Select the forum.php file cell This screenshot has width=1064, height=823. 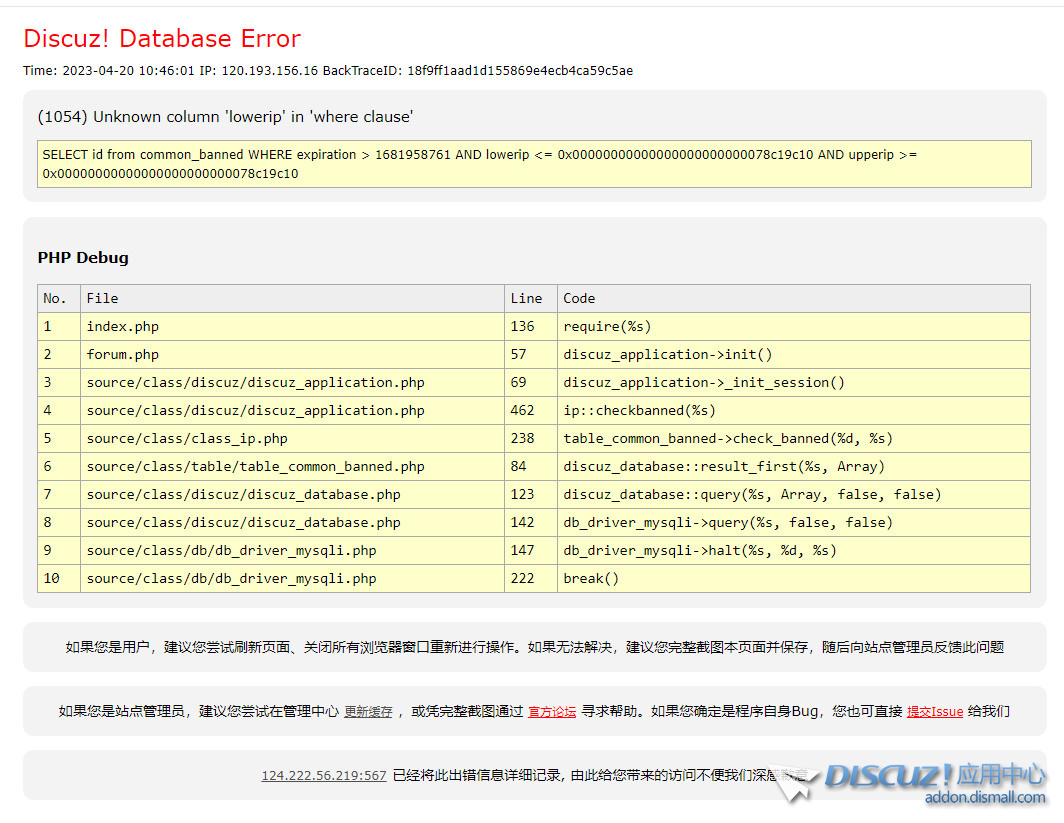(122, 354)
